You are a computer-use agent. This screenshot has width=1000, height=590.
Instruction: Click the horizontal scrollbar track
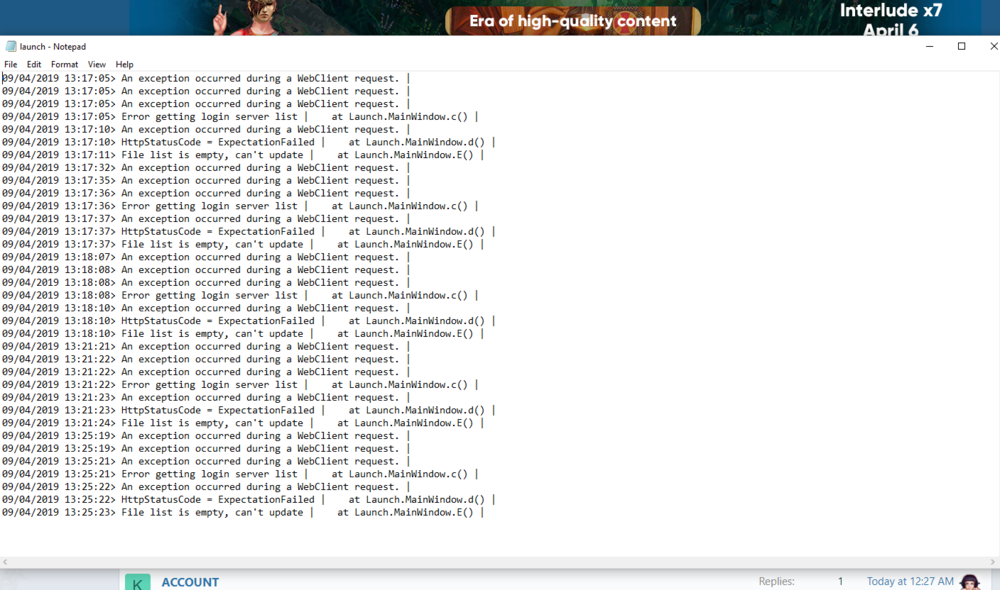(500, 563)
